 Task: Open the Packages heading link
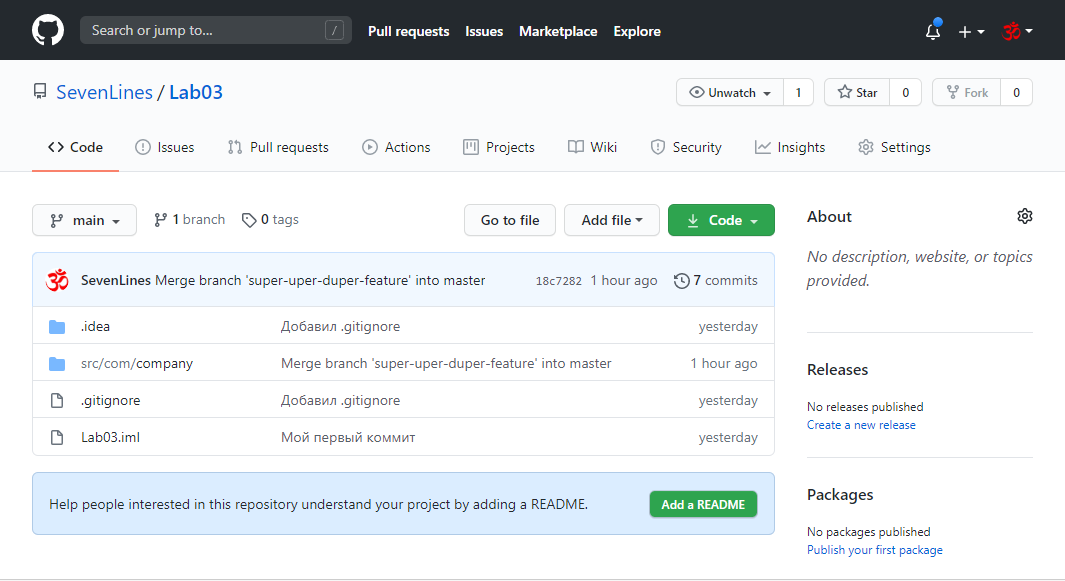[840, 495]
